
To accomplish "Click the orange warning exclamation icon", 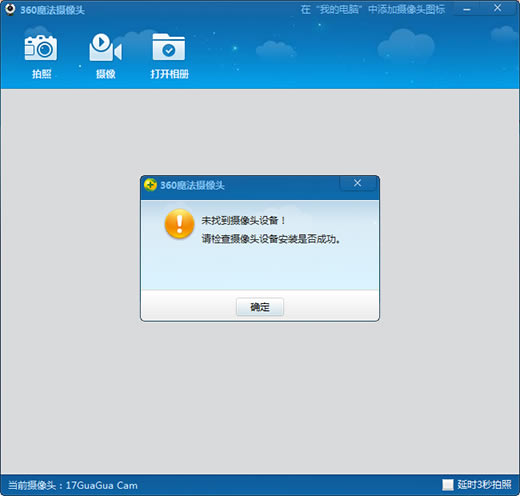I will (179, 223).
